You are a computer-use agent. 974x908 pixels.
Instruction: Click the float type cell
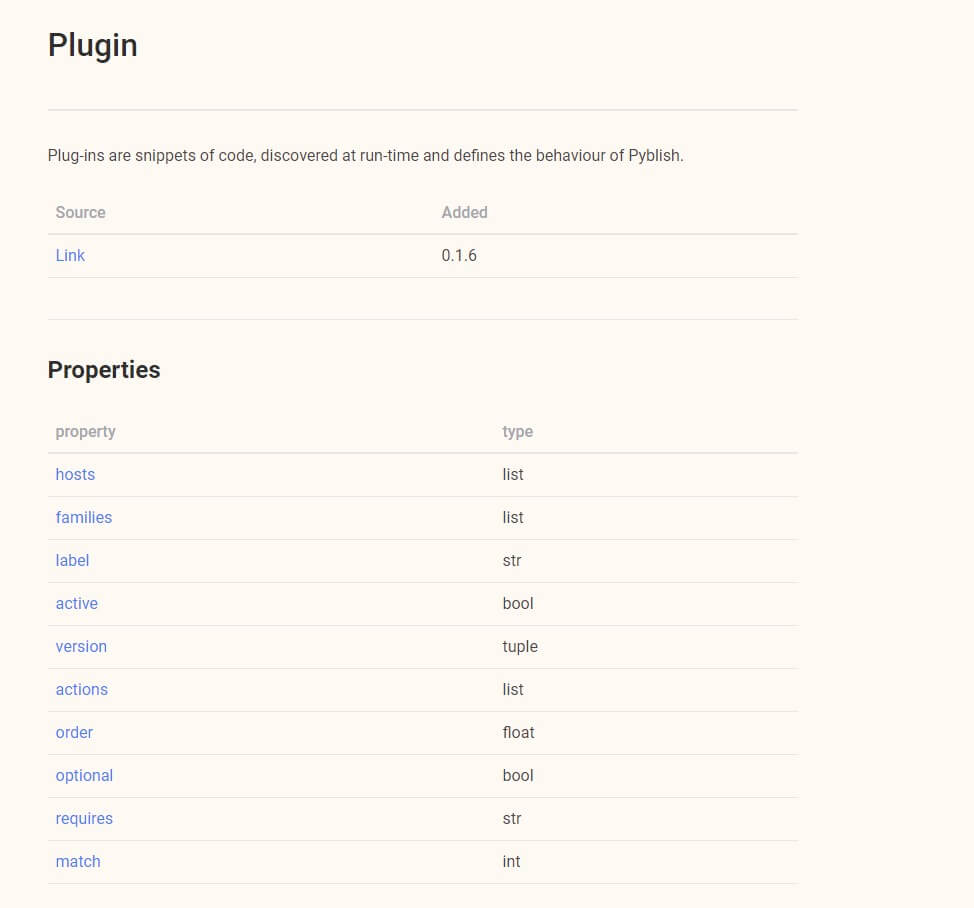point(518,732)
